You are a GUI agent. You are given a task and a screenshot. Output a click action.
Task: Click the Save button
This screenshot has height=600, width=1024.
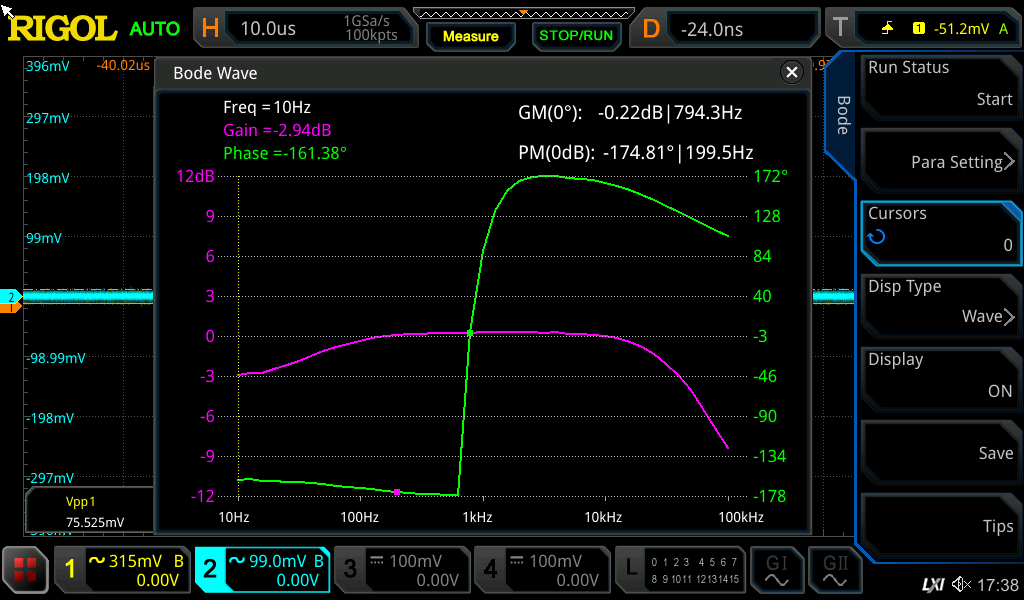[x=939, y=453]
